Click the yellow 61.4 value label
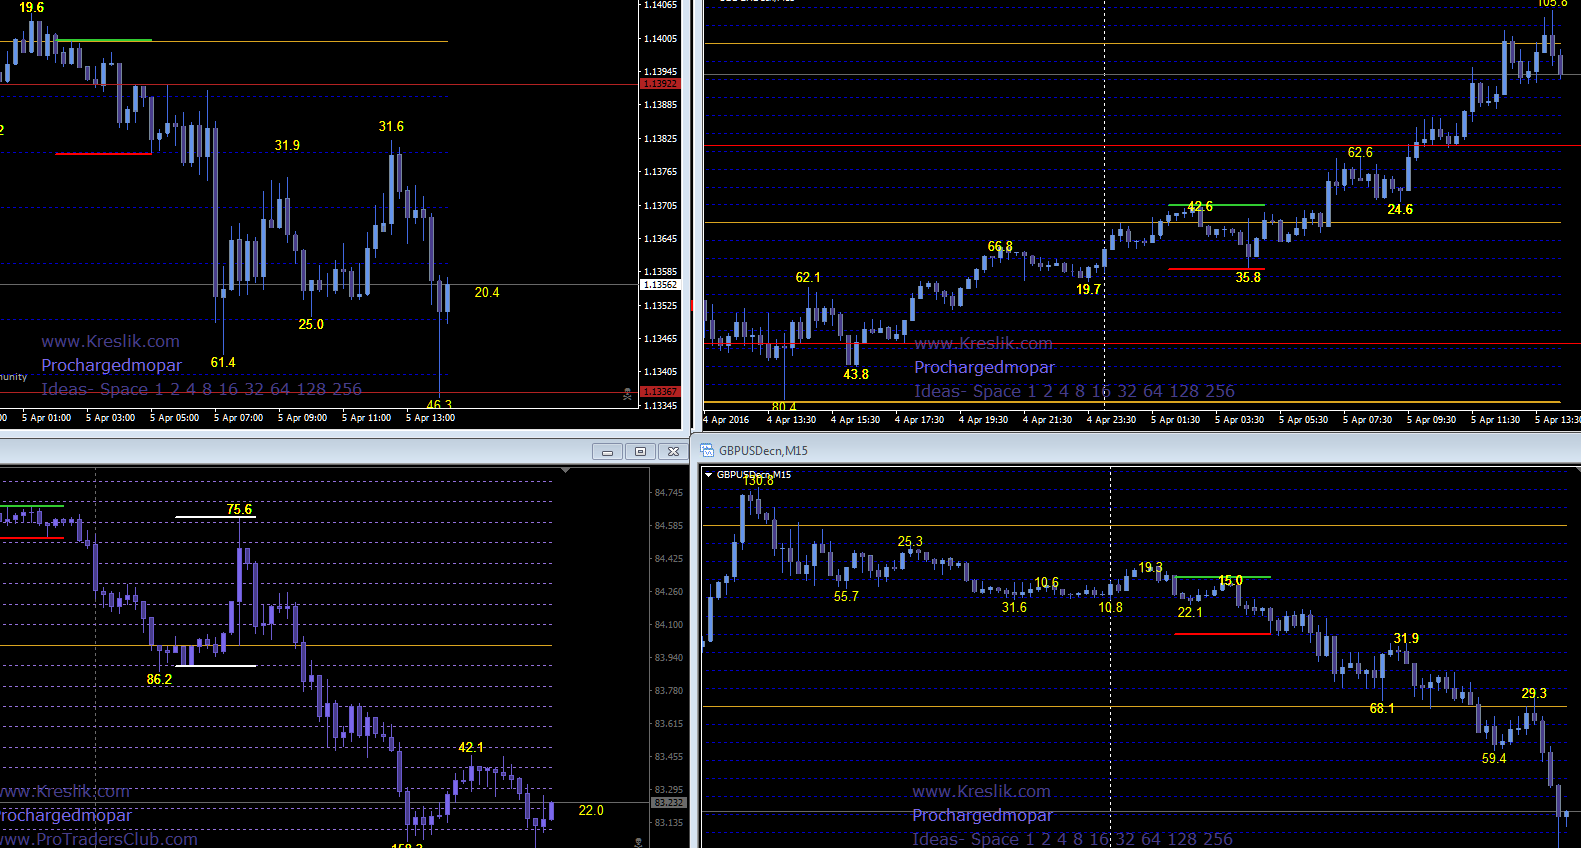1581x848 pixels. (x=223, y=363)
